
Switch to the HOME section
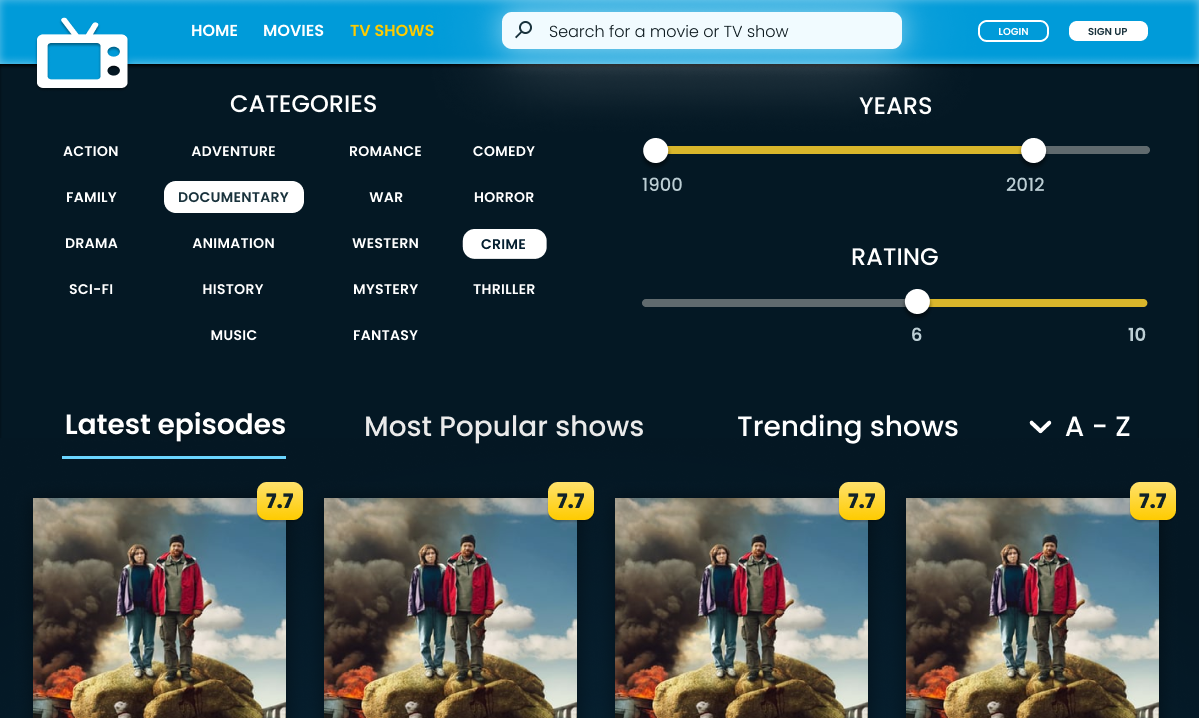coord(214,30)
